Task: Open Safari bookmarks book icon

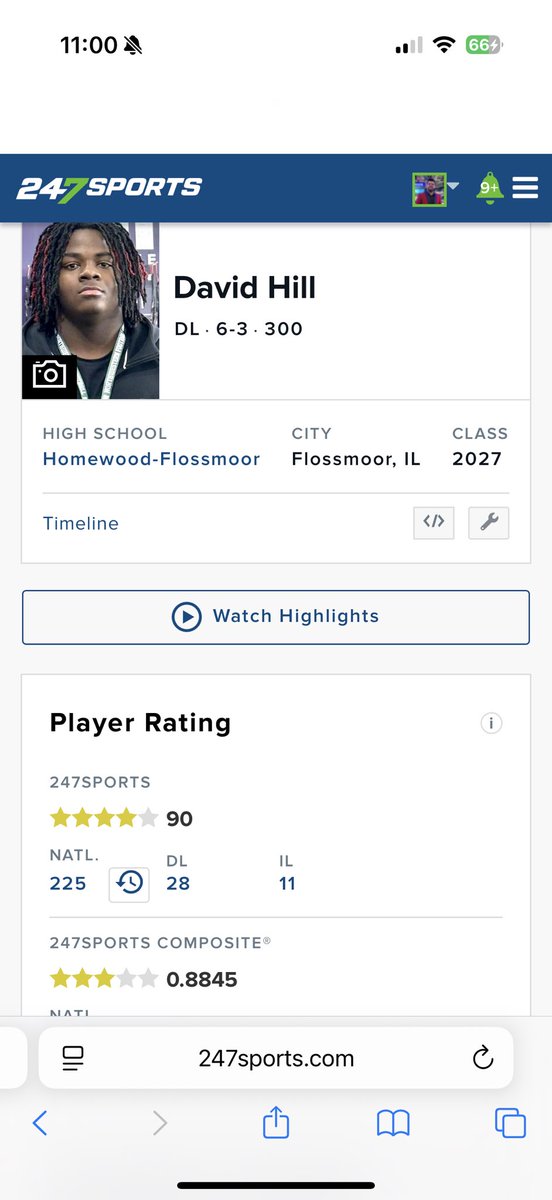Action: [394, 1124]
